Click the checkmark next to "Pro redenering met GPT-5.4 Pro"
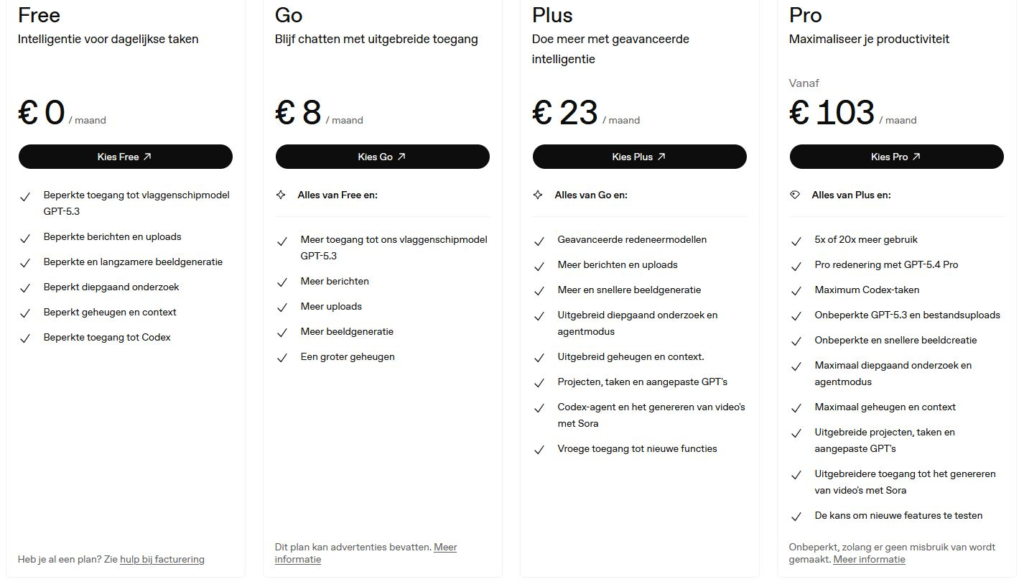The height and width of the screenshot is (582, 1024). pyautogui.click(x=795, y=266)
